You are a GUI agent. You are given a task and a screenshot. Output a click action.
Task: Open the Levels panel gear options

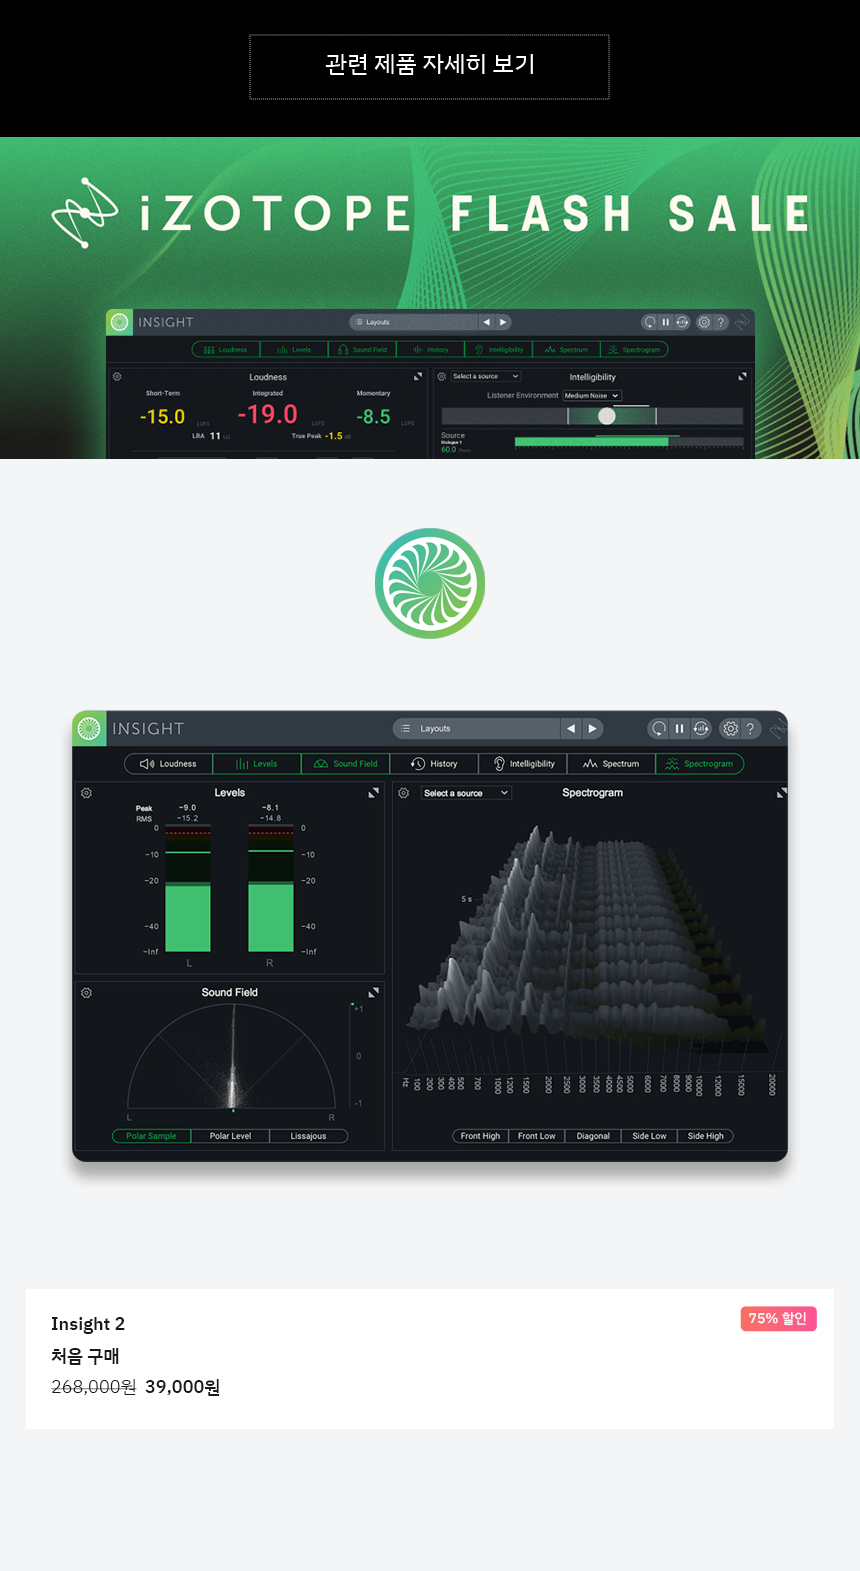pos(87,793)
